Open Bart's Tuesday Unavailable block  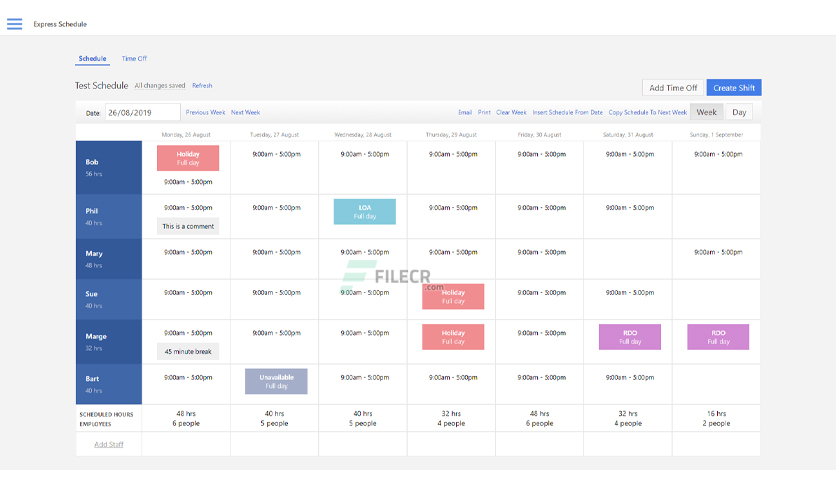[276, 382]
